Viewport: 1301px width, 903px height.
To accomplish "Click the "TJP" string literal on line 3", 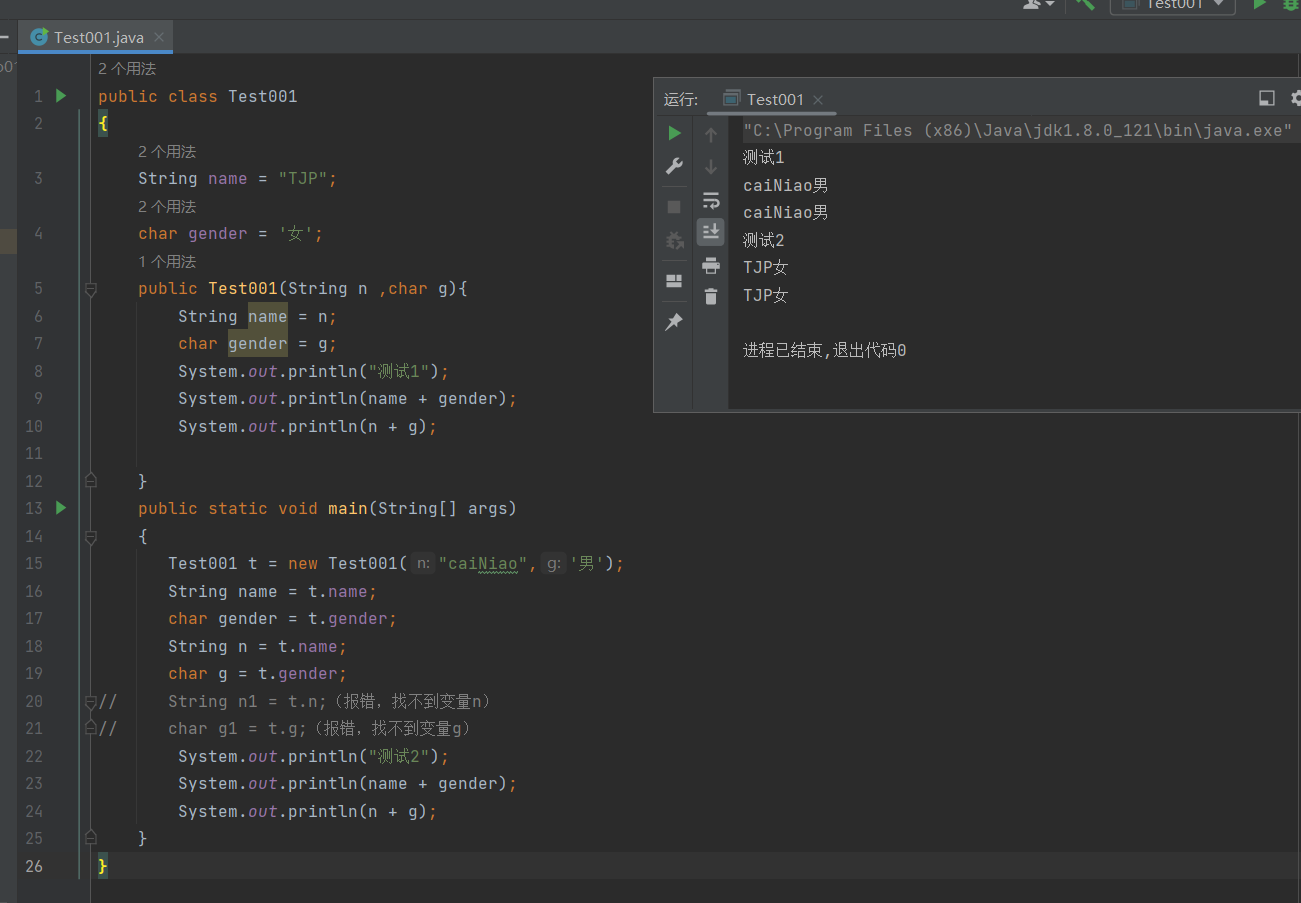I will (x=303, y=178).
